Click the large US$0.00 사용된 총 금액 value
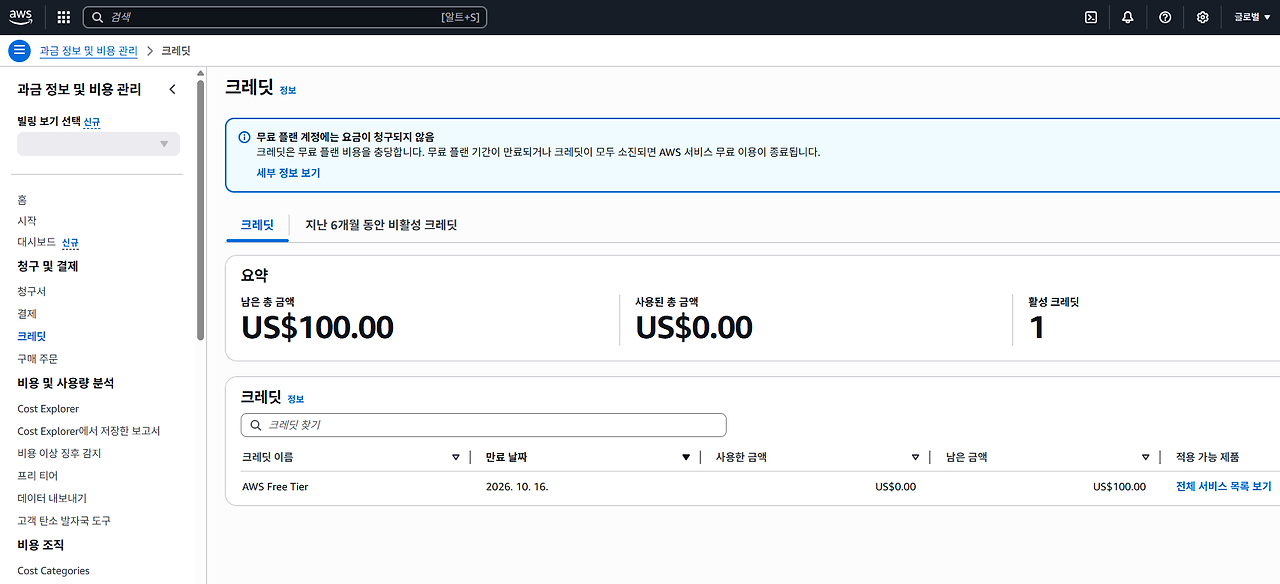Image resolution: width=1280 pixels, height=584 pixels. [694, 327]
